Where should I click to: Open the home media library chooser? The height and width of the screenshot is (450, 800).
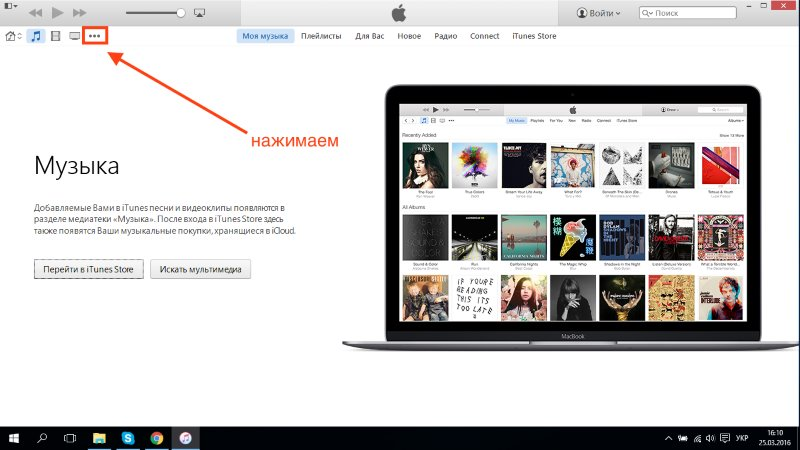[13, 36]
